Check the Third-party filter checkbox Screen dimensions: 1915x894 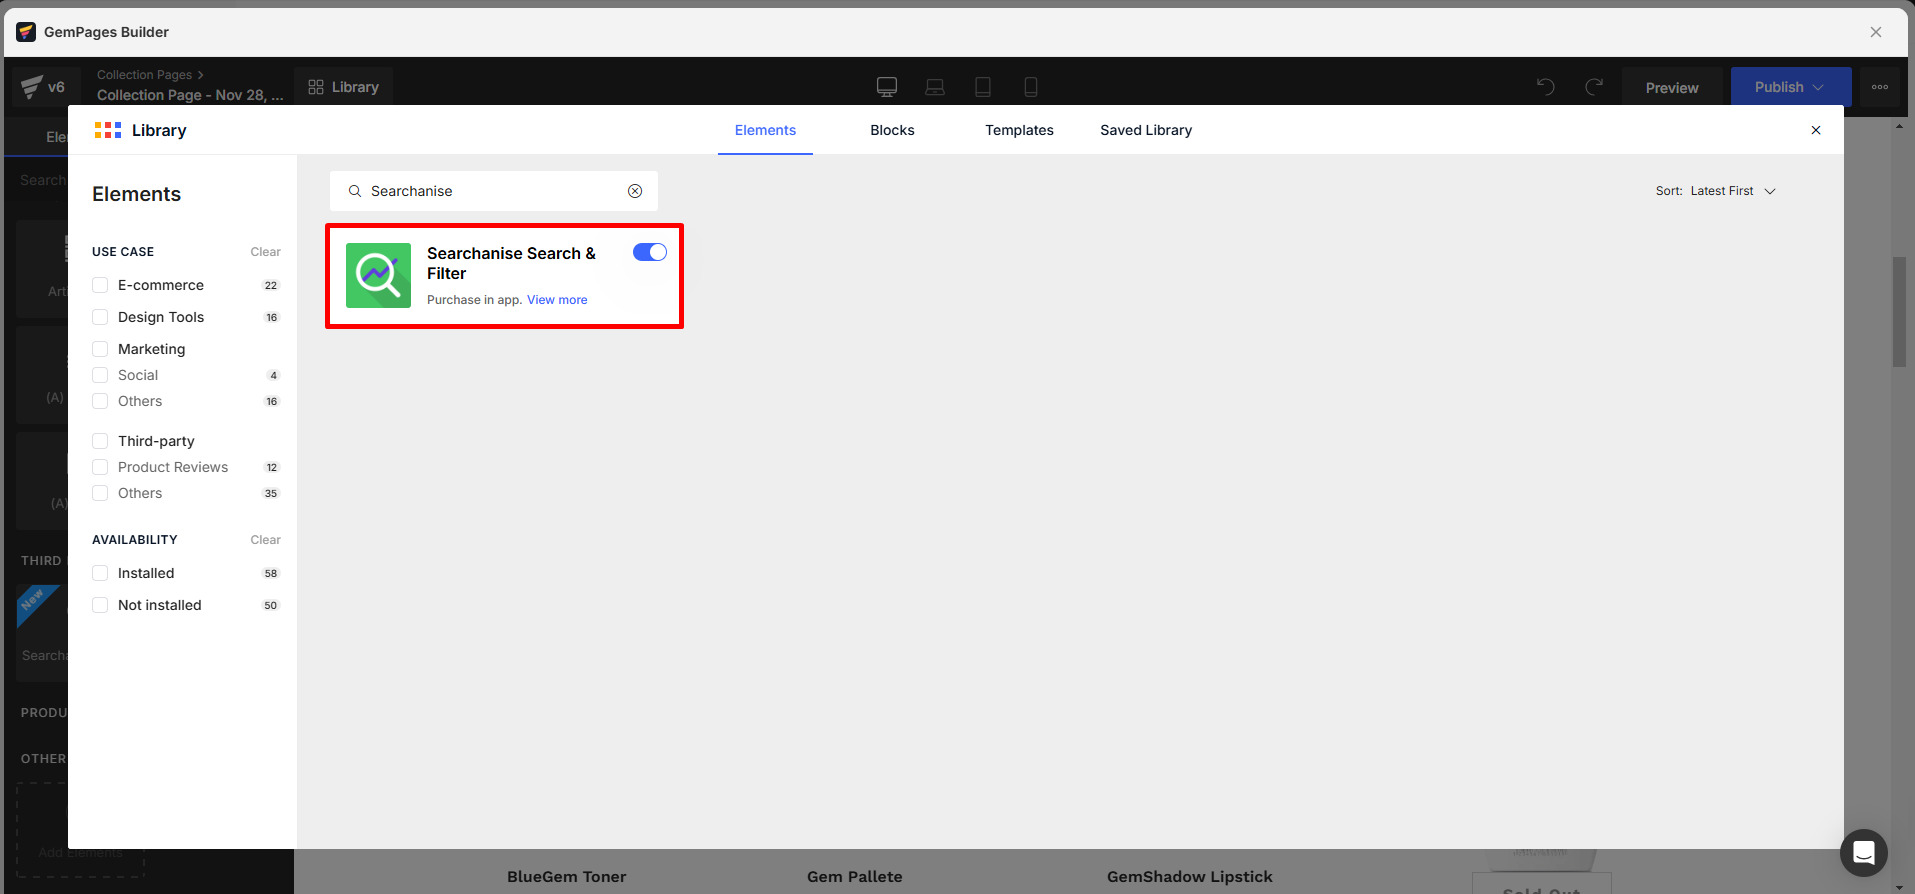point(100,441)
